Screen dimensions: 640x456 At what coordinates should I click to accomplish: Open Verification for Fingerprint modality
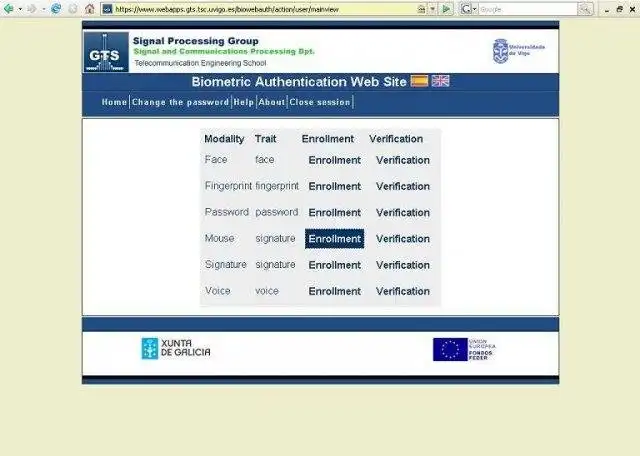coord(403,186)
